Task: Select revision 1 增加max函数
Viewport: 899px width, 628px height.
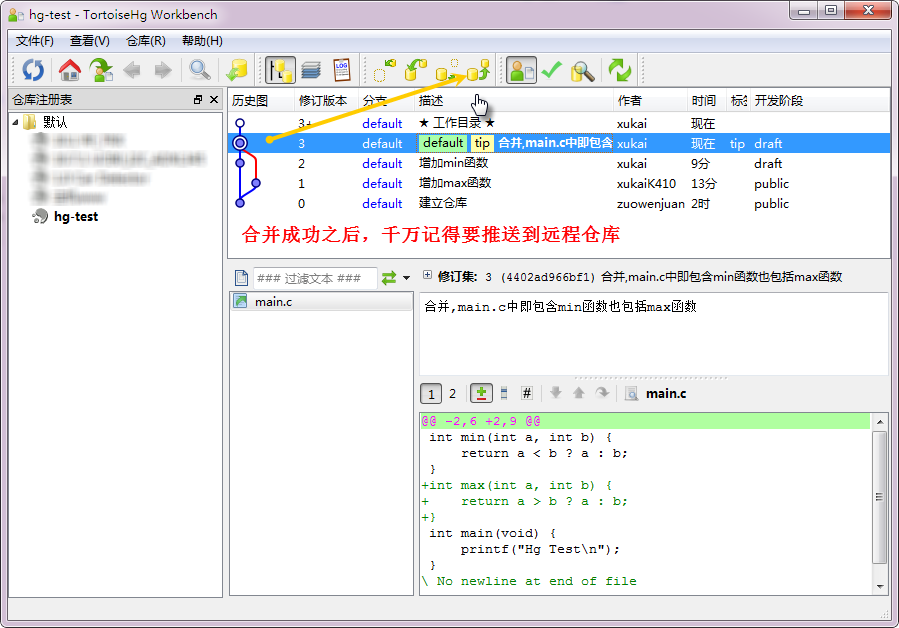Action: (559, 184)
